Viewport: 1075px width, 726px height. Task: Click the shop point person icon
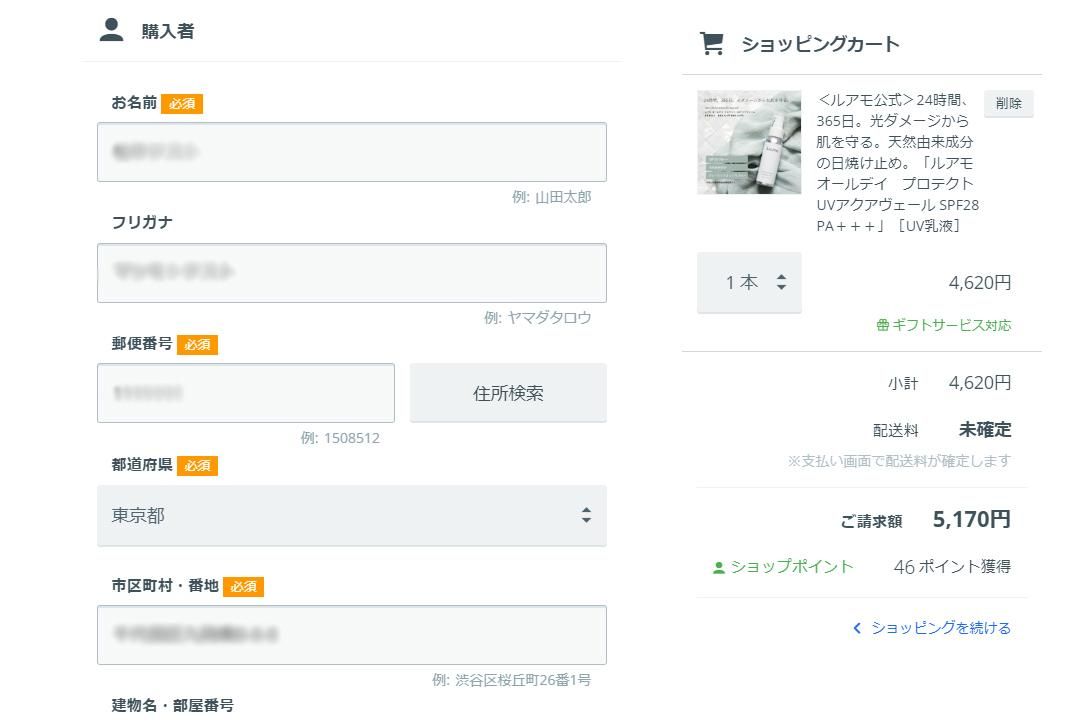click(x=718, y=568)
